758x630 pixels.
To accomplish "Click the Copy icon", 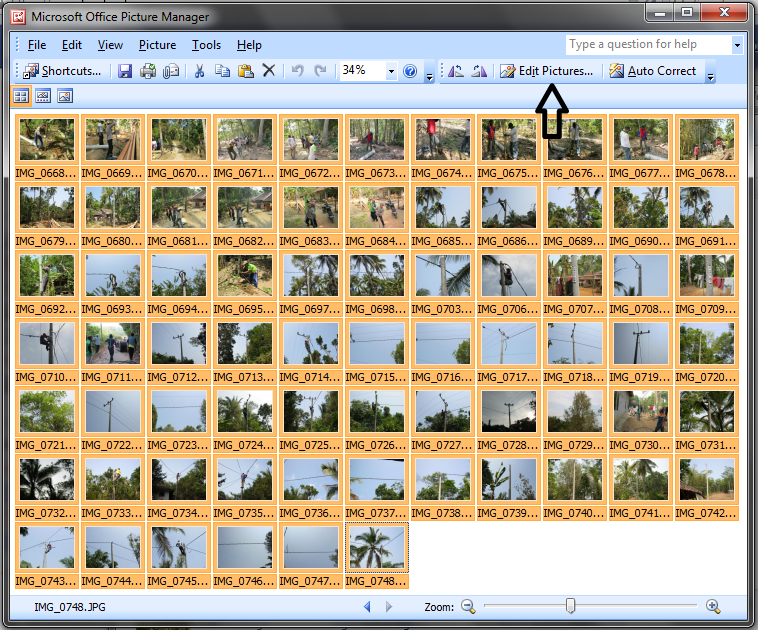I will [x=222, y=71].
